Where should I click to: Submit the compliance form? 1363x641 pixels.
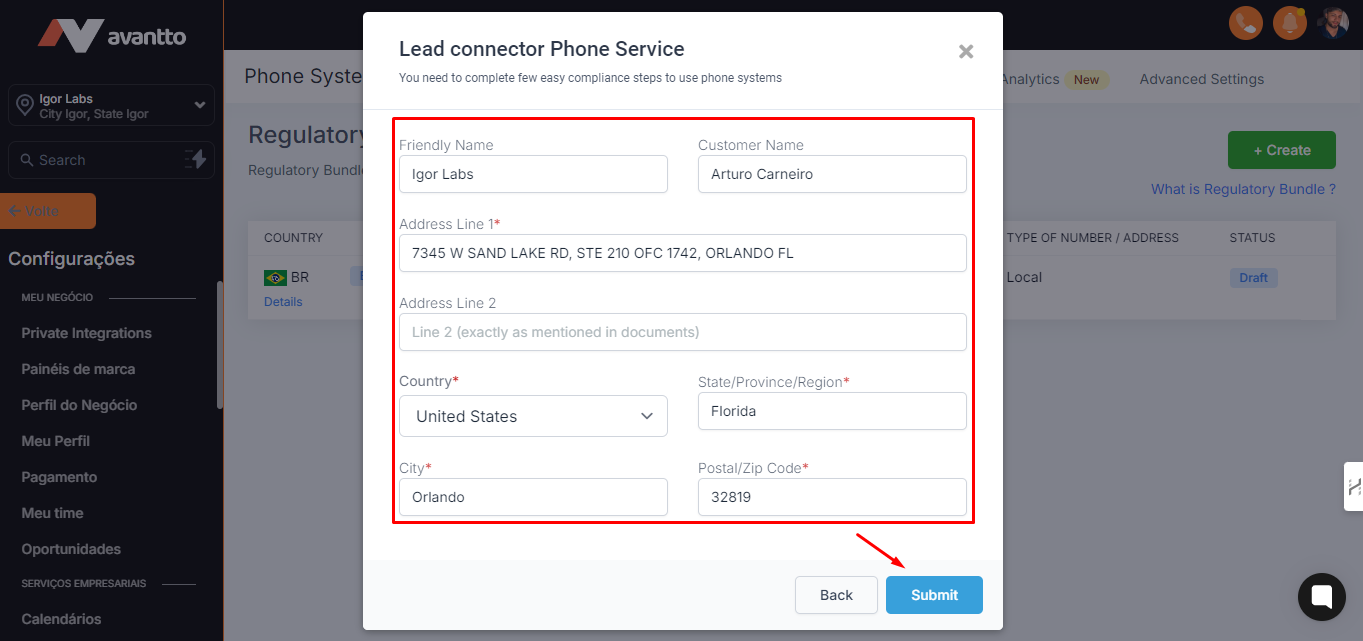[934, 595]
